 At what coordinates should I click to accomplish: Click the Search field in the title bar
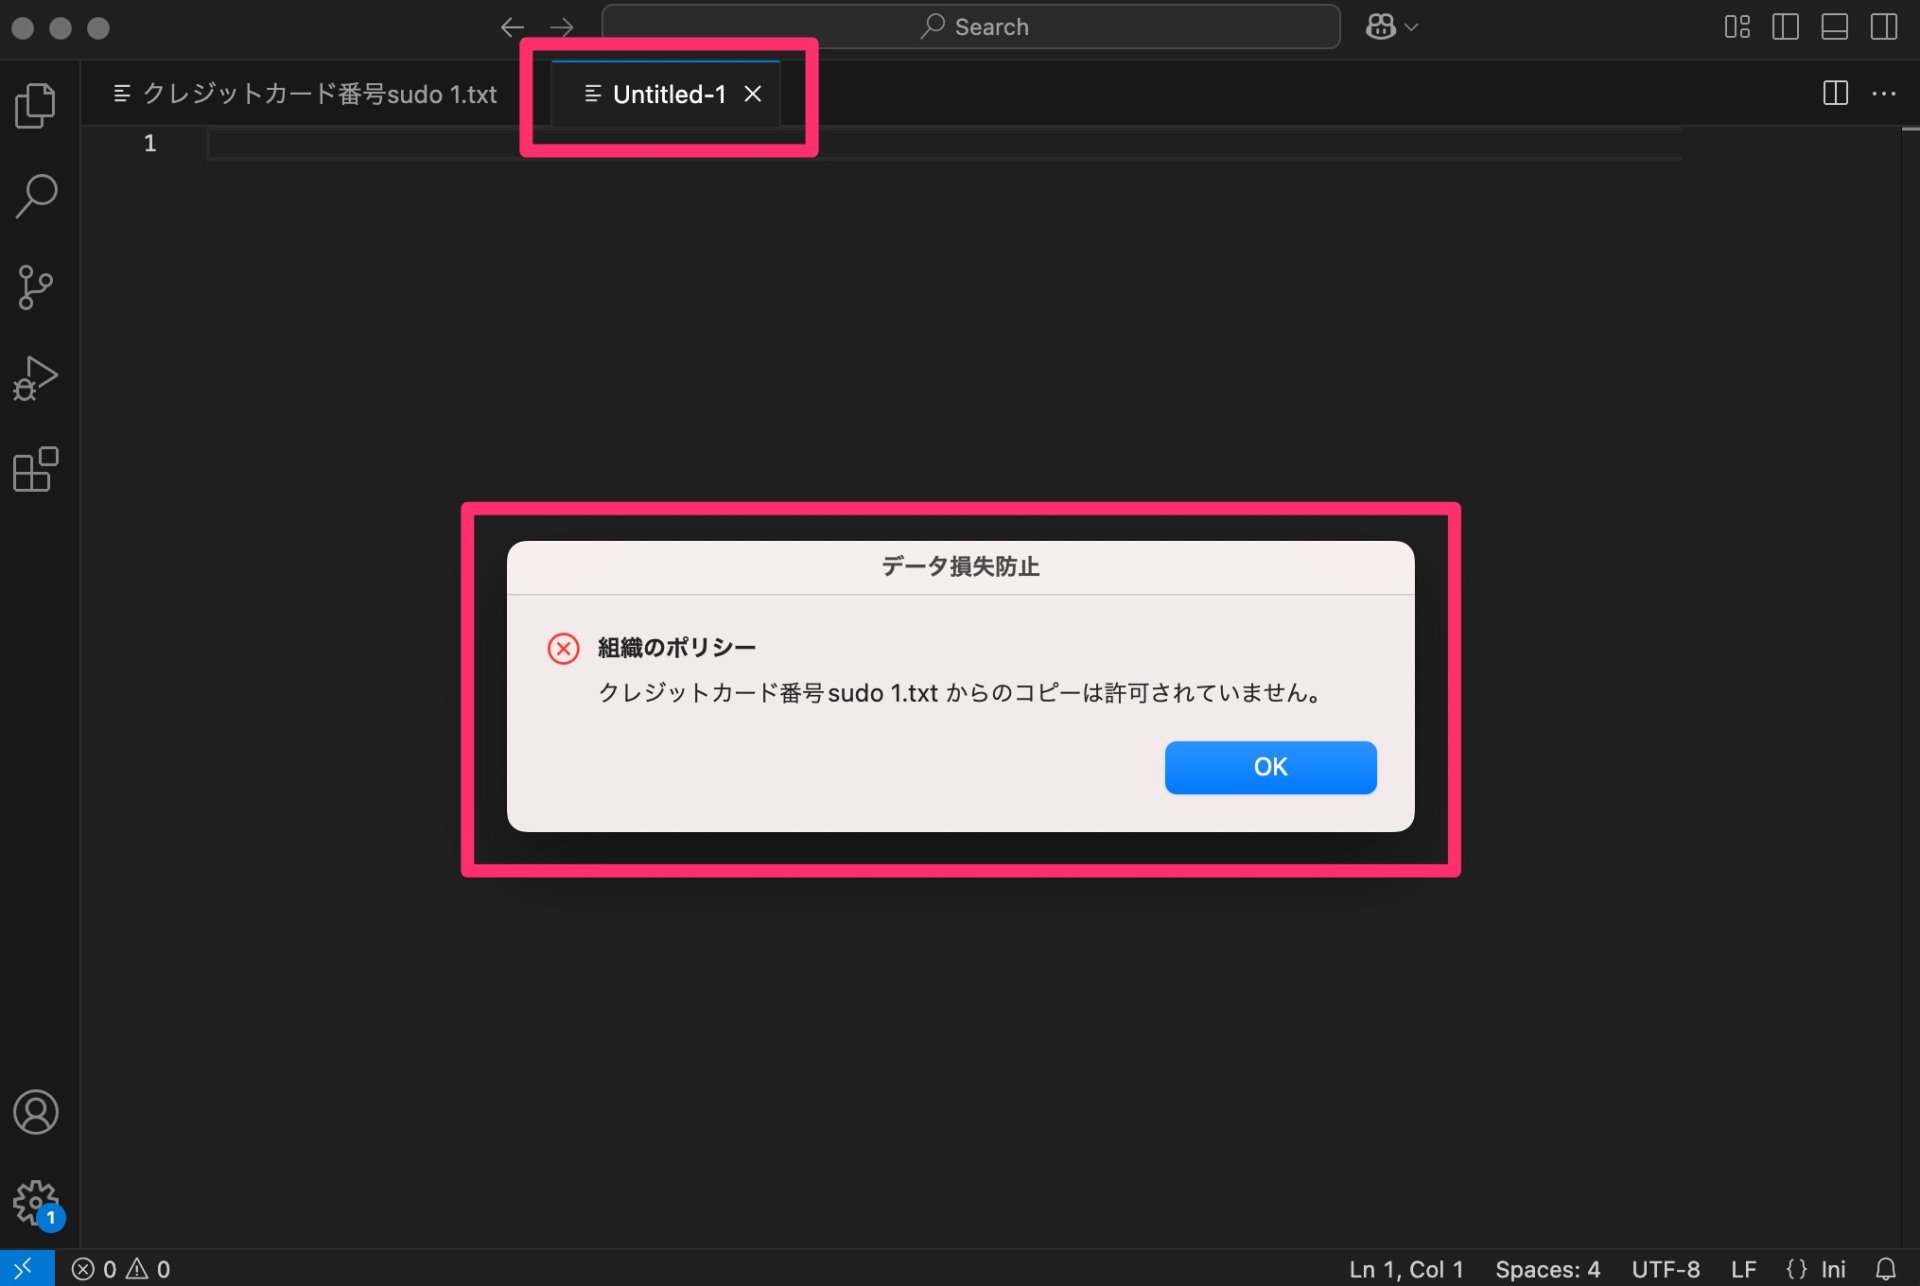click(971, 26)
